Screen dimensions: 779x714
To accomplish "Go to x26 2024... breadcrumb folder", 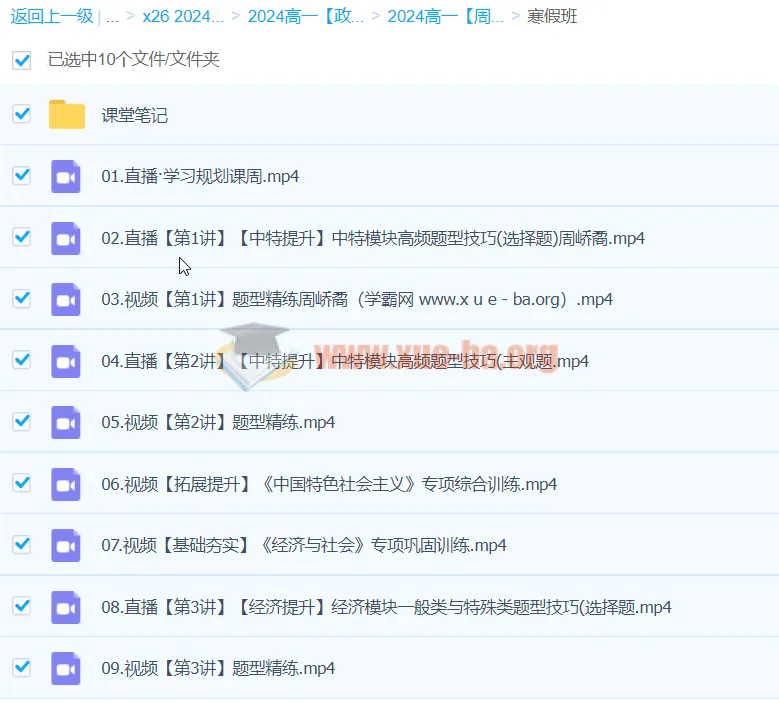I will (x=183, y=16).
